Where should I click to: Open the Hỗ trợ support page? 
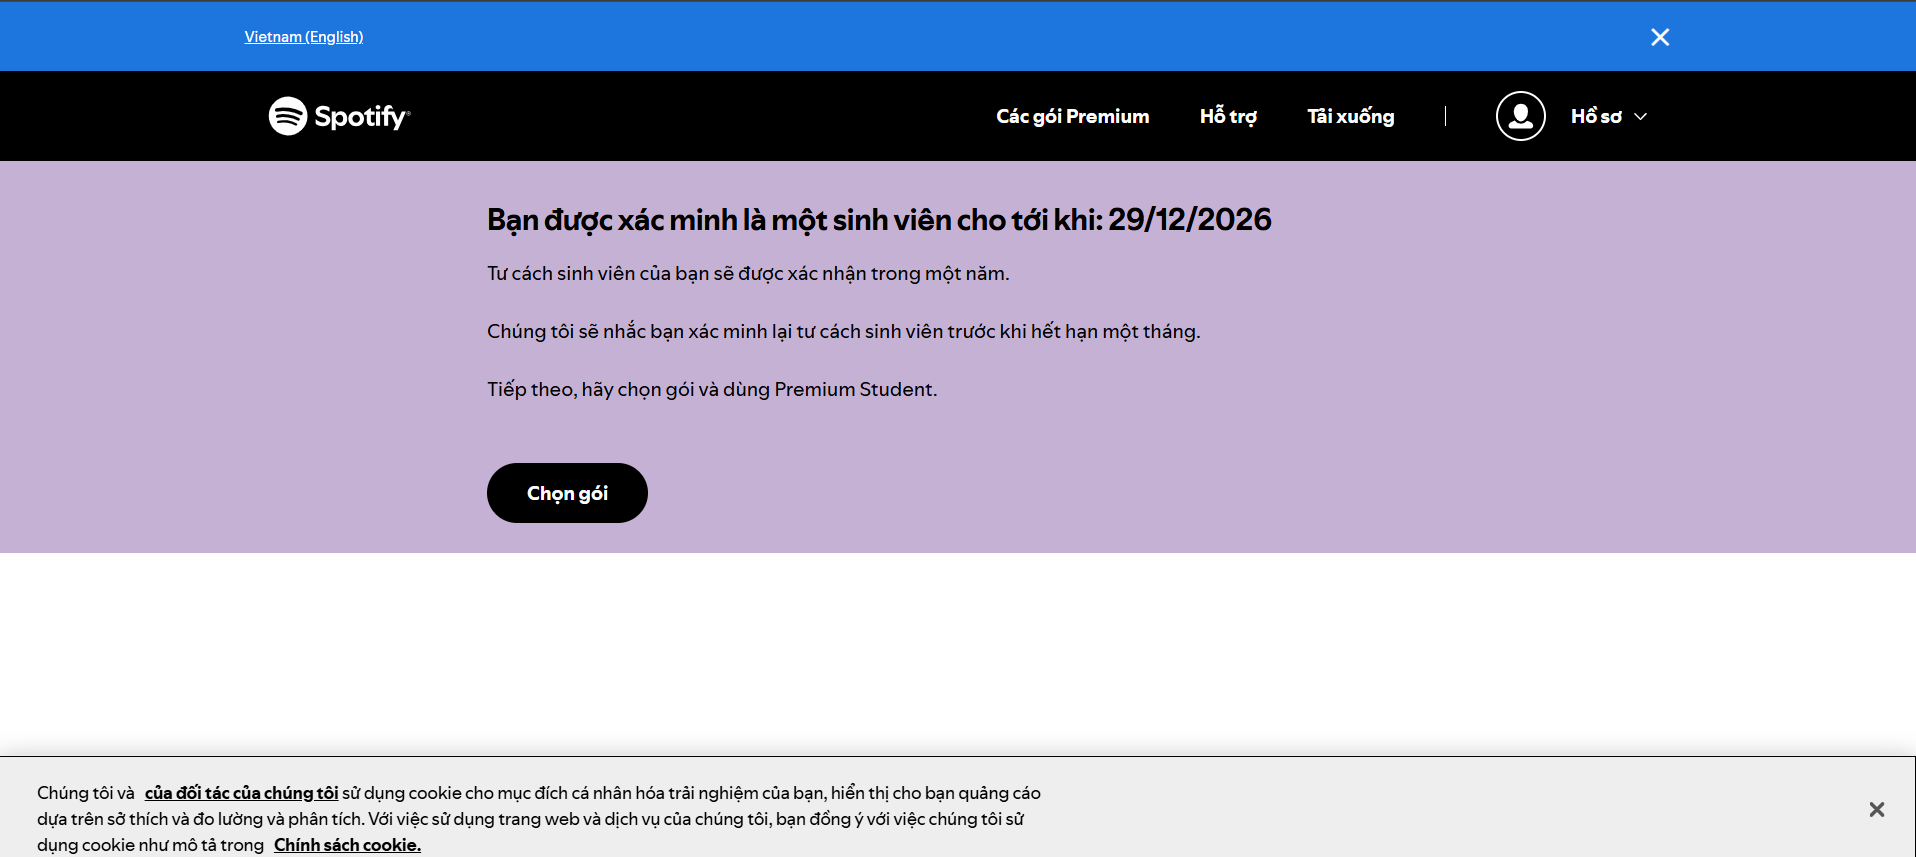[x=1228, y=116]
